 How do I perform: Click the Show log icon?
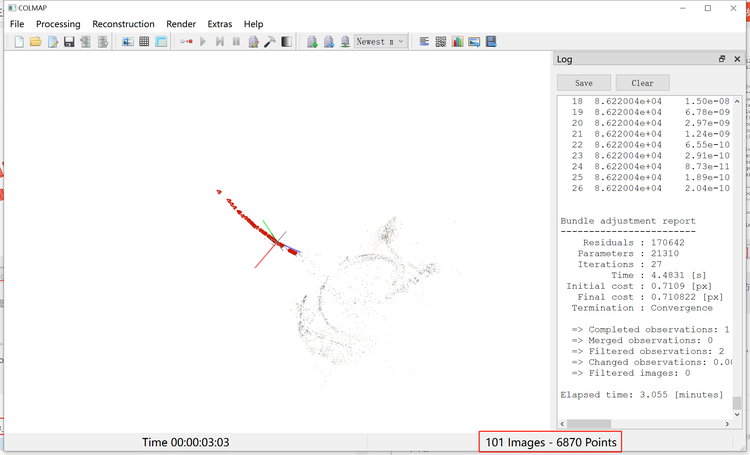coord(424,42)
